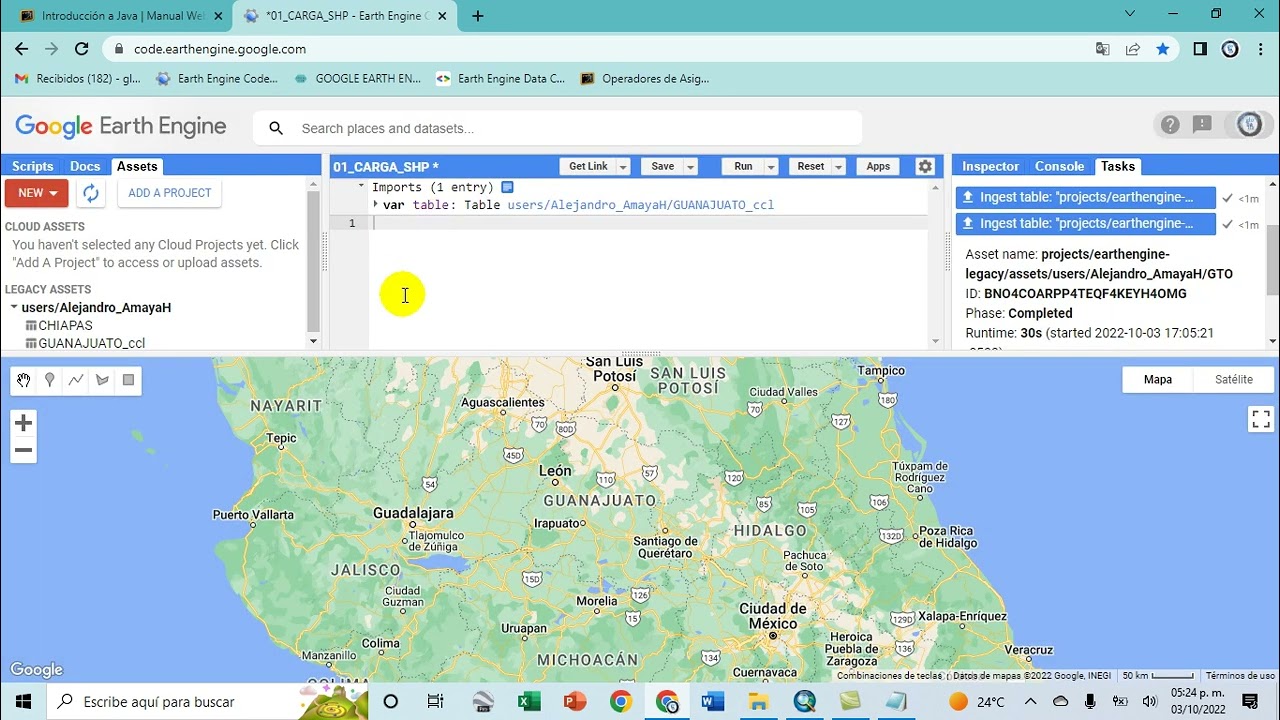Open the share page icon in address bar
The height and width of the screenshot is (720, 1280).
coord(1133,49)
